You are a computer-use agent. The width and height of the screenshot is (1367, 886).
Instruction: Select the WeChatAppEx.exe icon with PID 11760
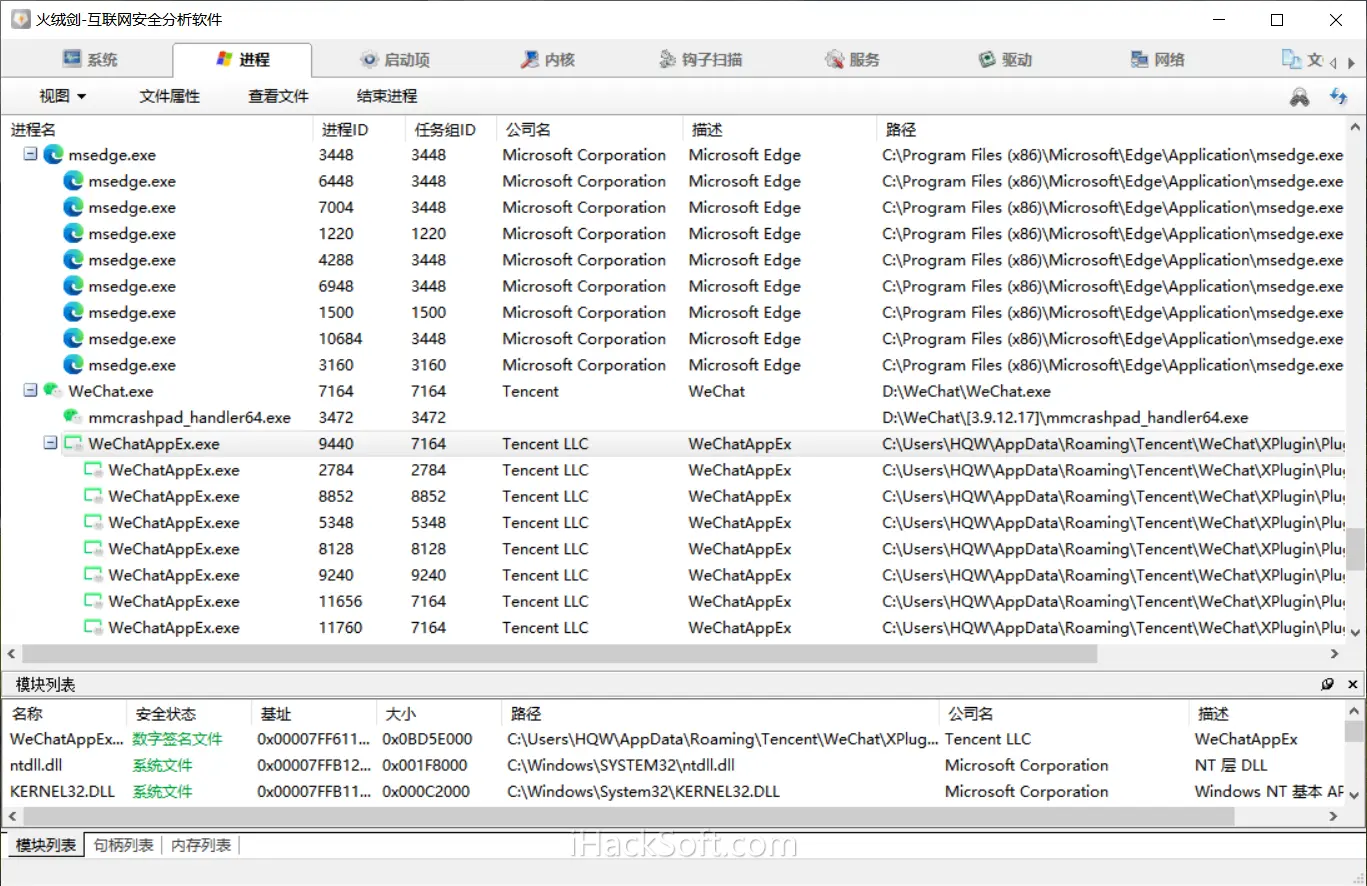tap(93, 627)
